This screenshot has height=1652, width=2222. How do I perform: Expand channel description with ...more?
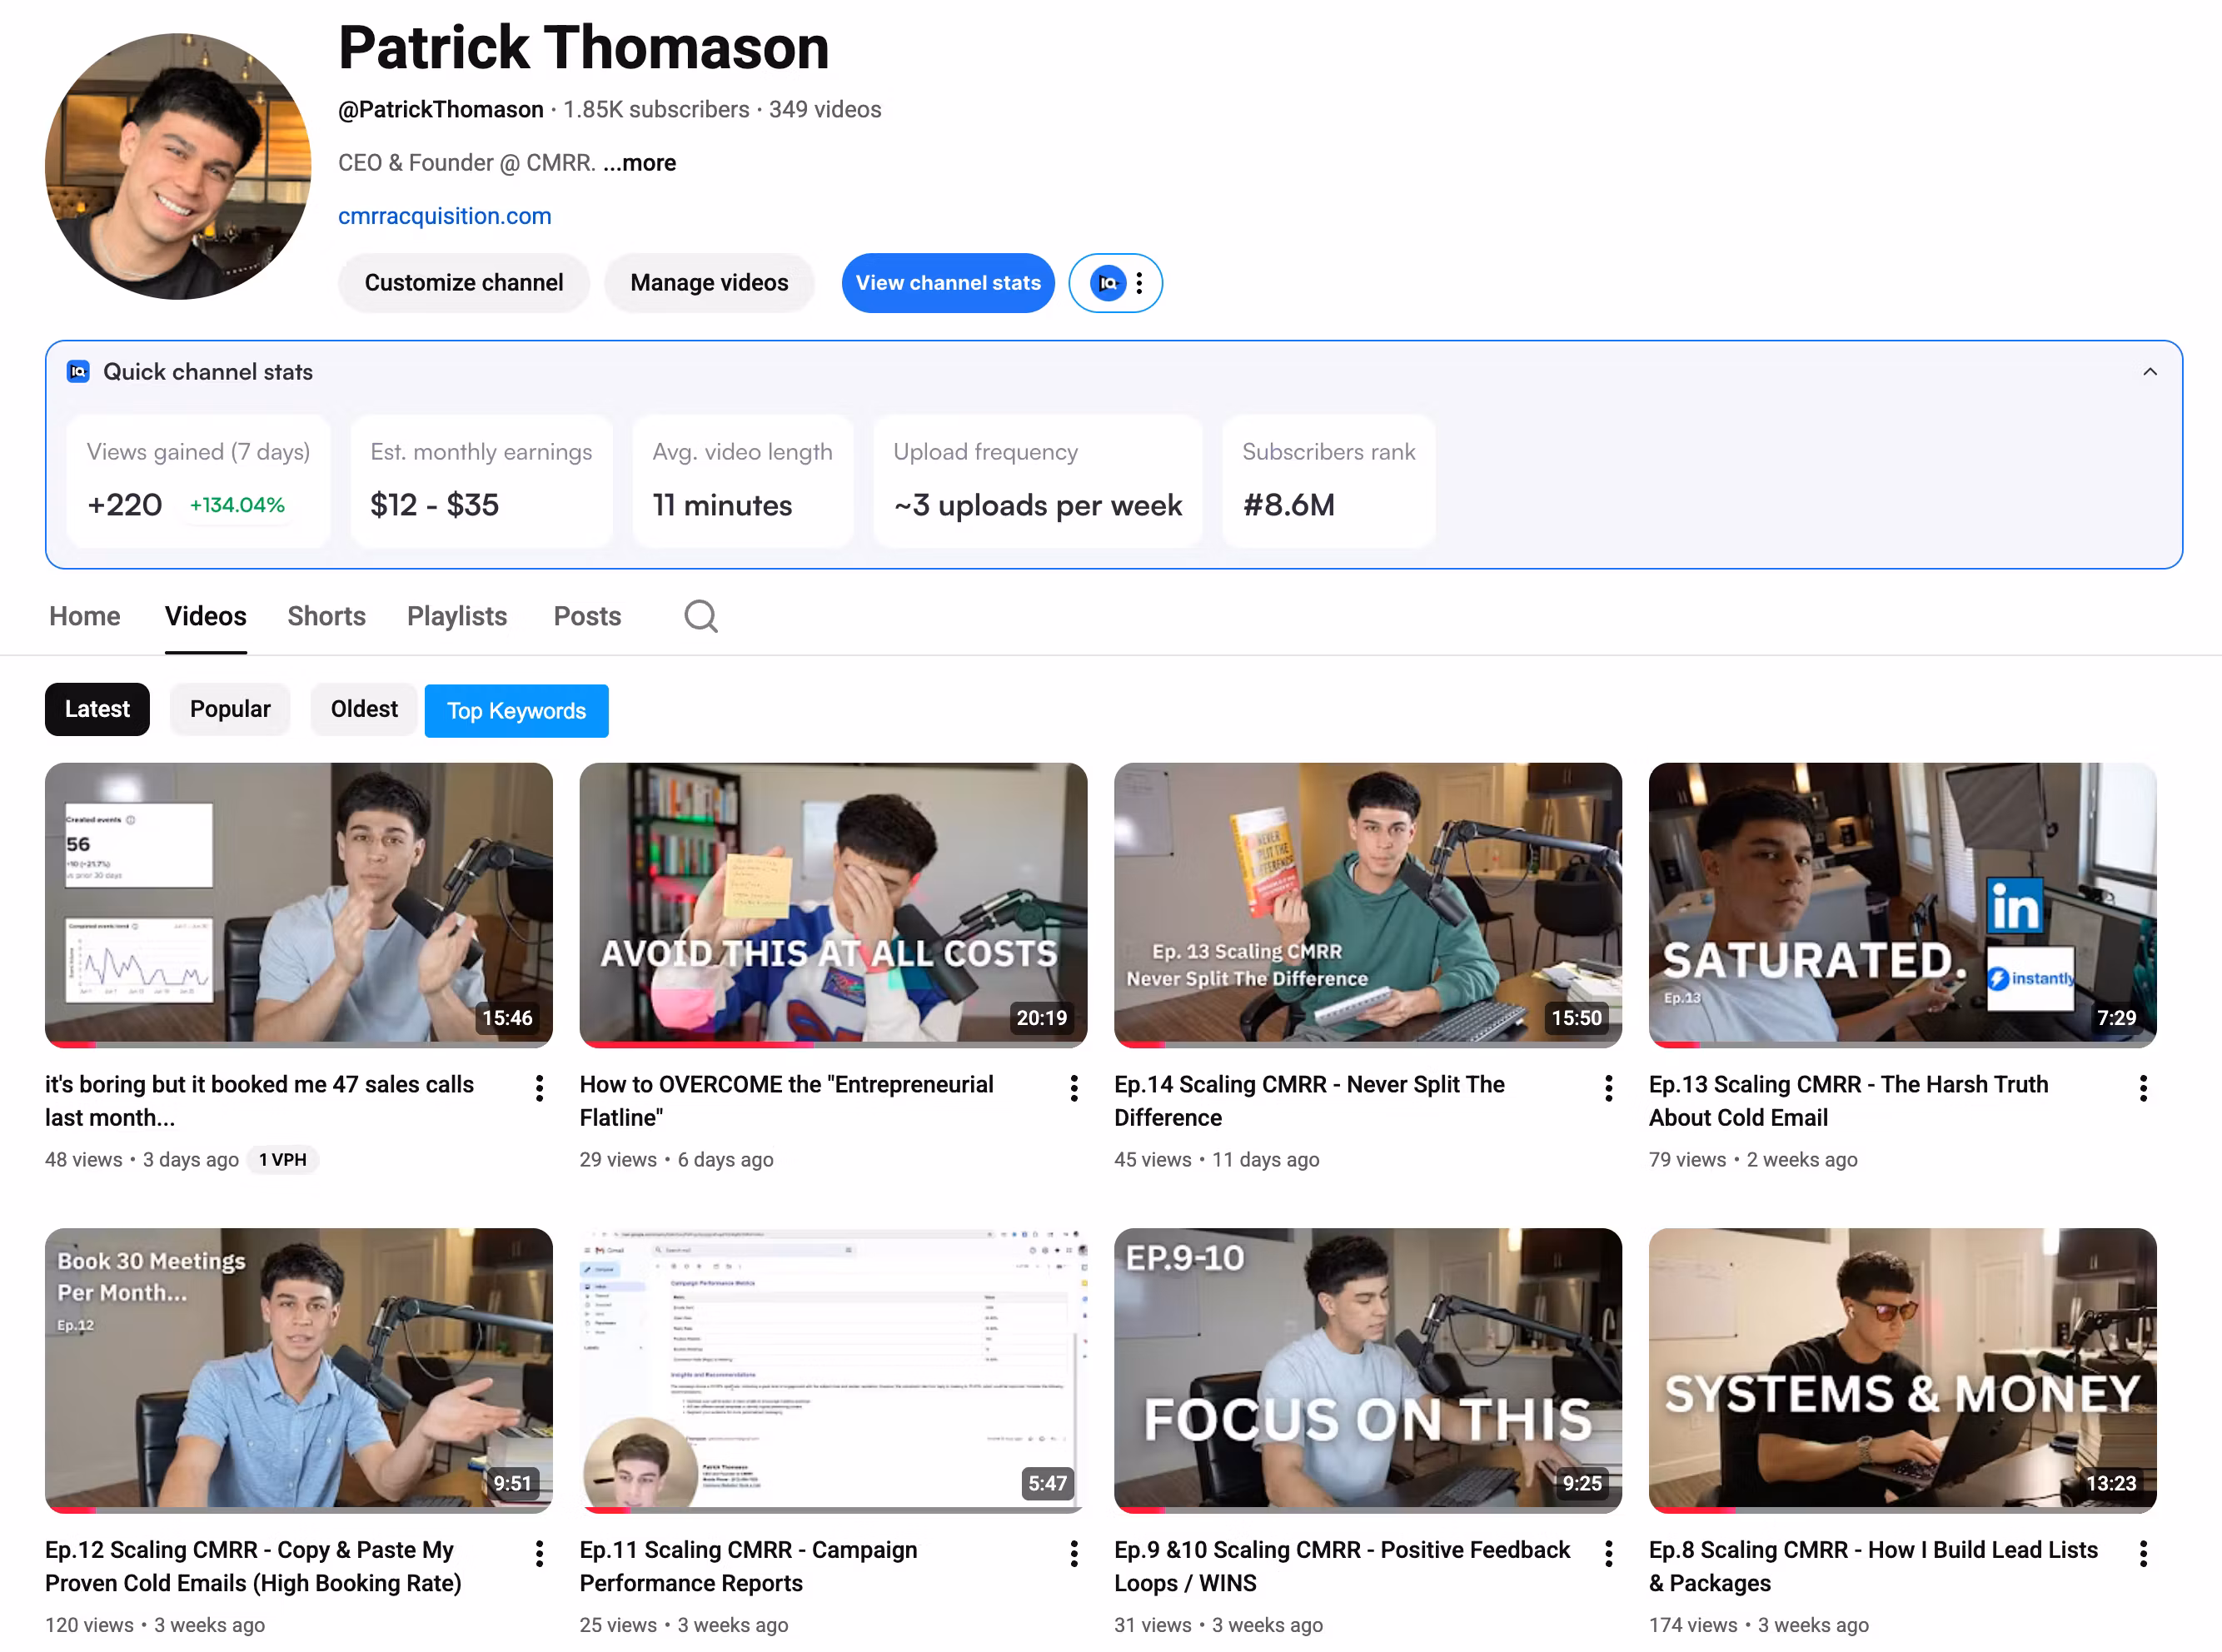coord(639,163)
